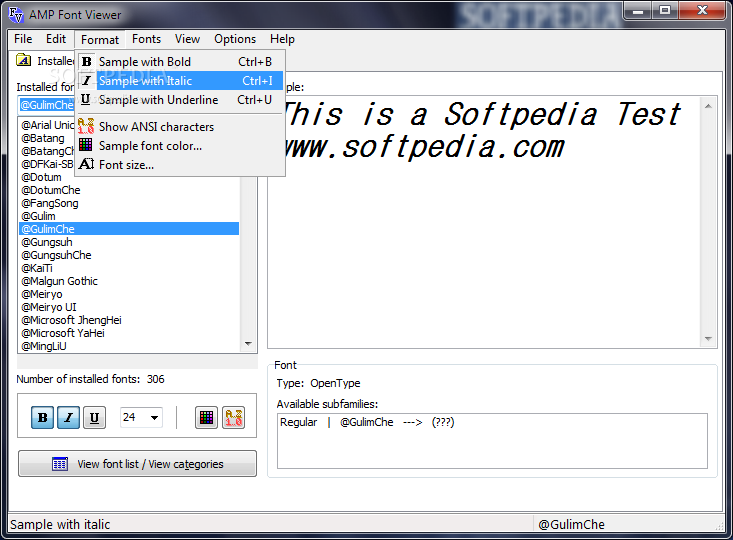
Task: Open the Help menu
Action: [x=282, y=39]
